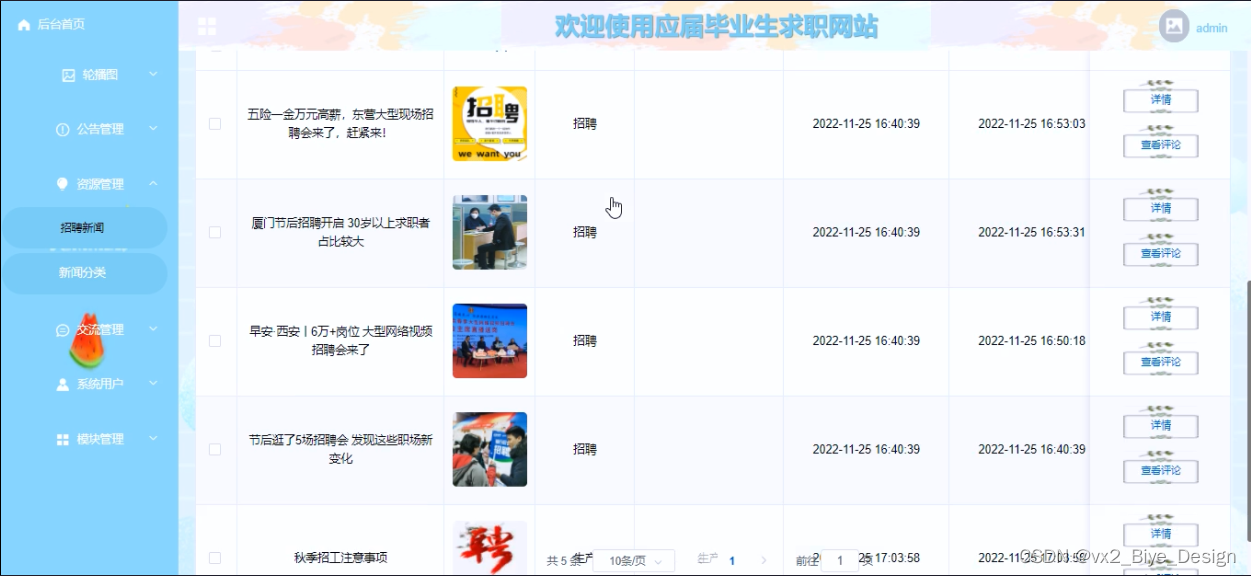Expand the 模块管理 menu chevron
This screenshot has height=576, width=1251.
point(153,438)
